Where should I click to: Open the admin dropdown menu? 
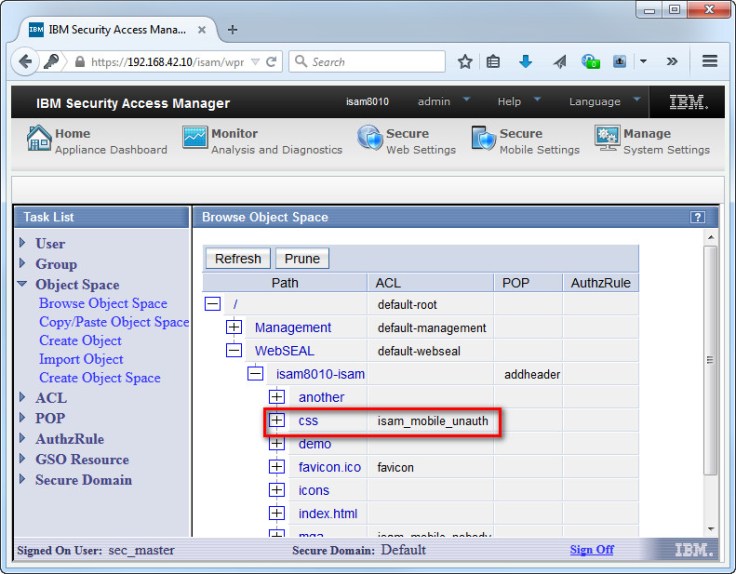click(x=441, y=102)
